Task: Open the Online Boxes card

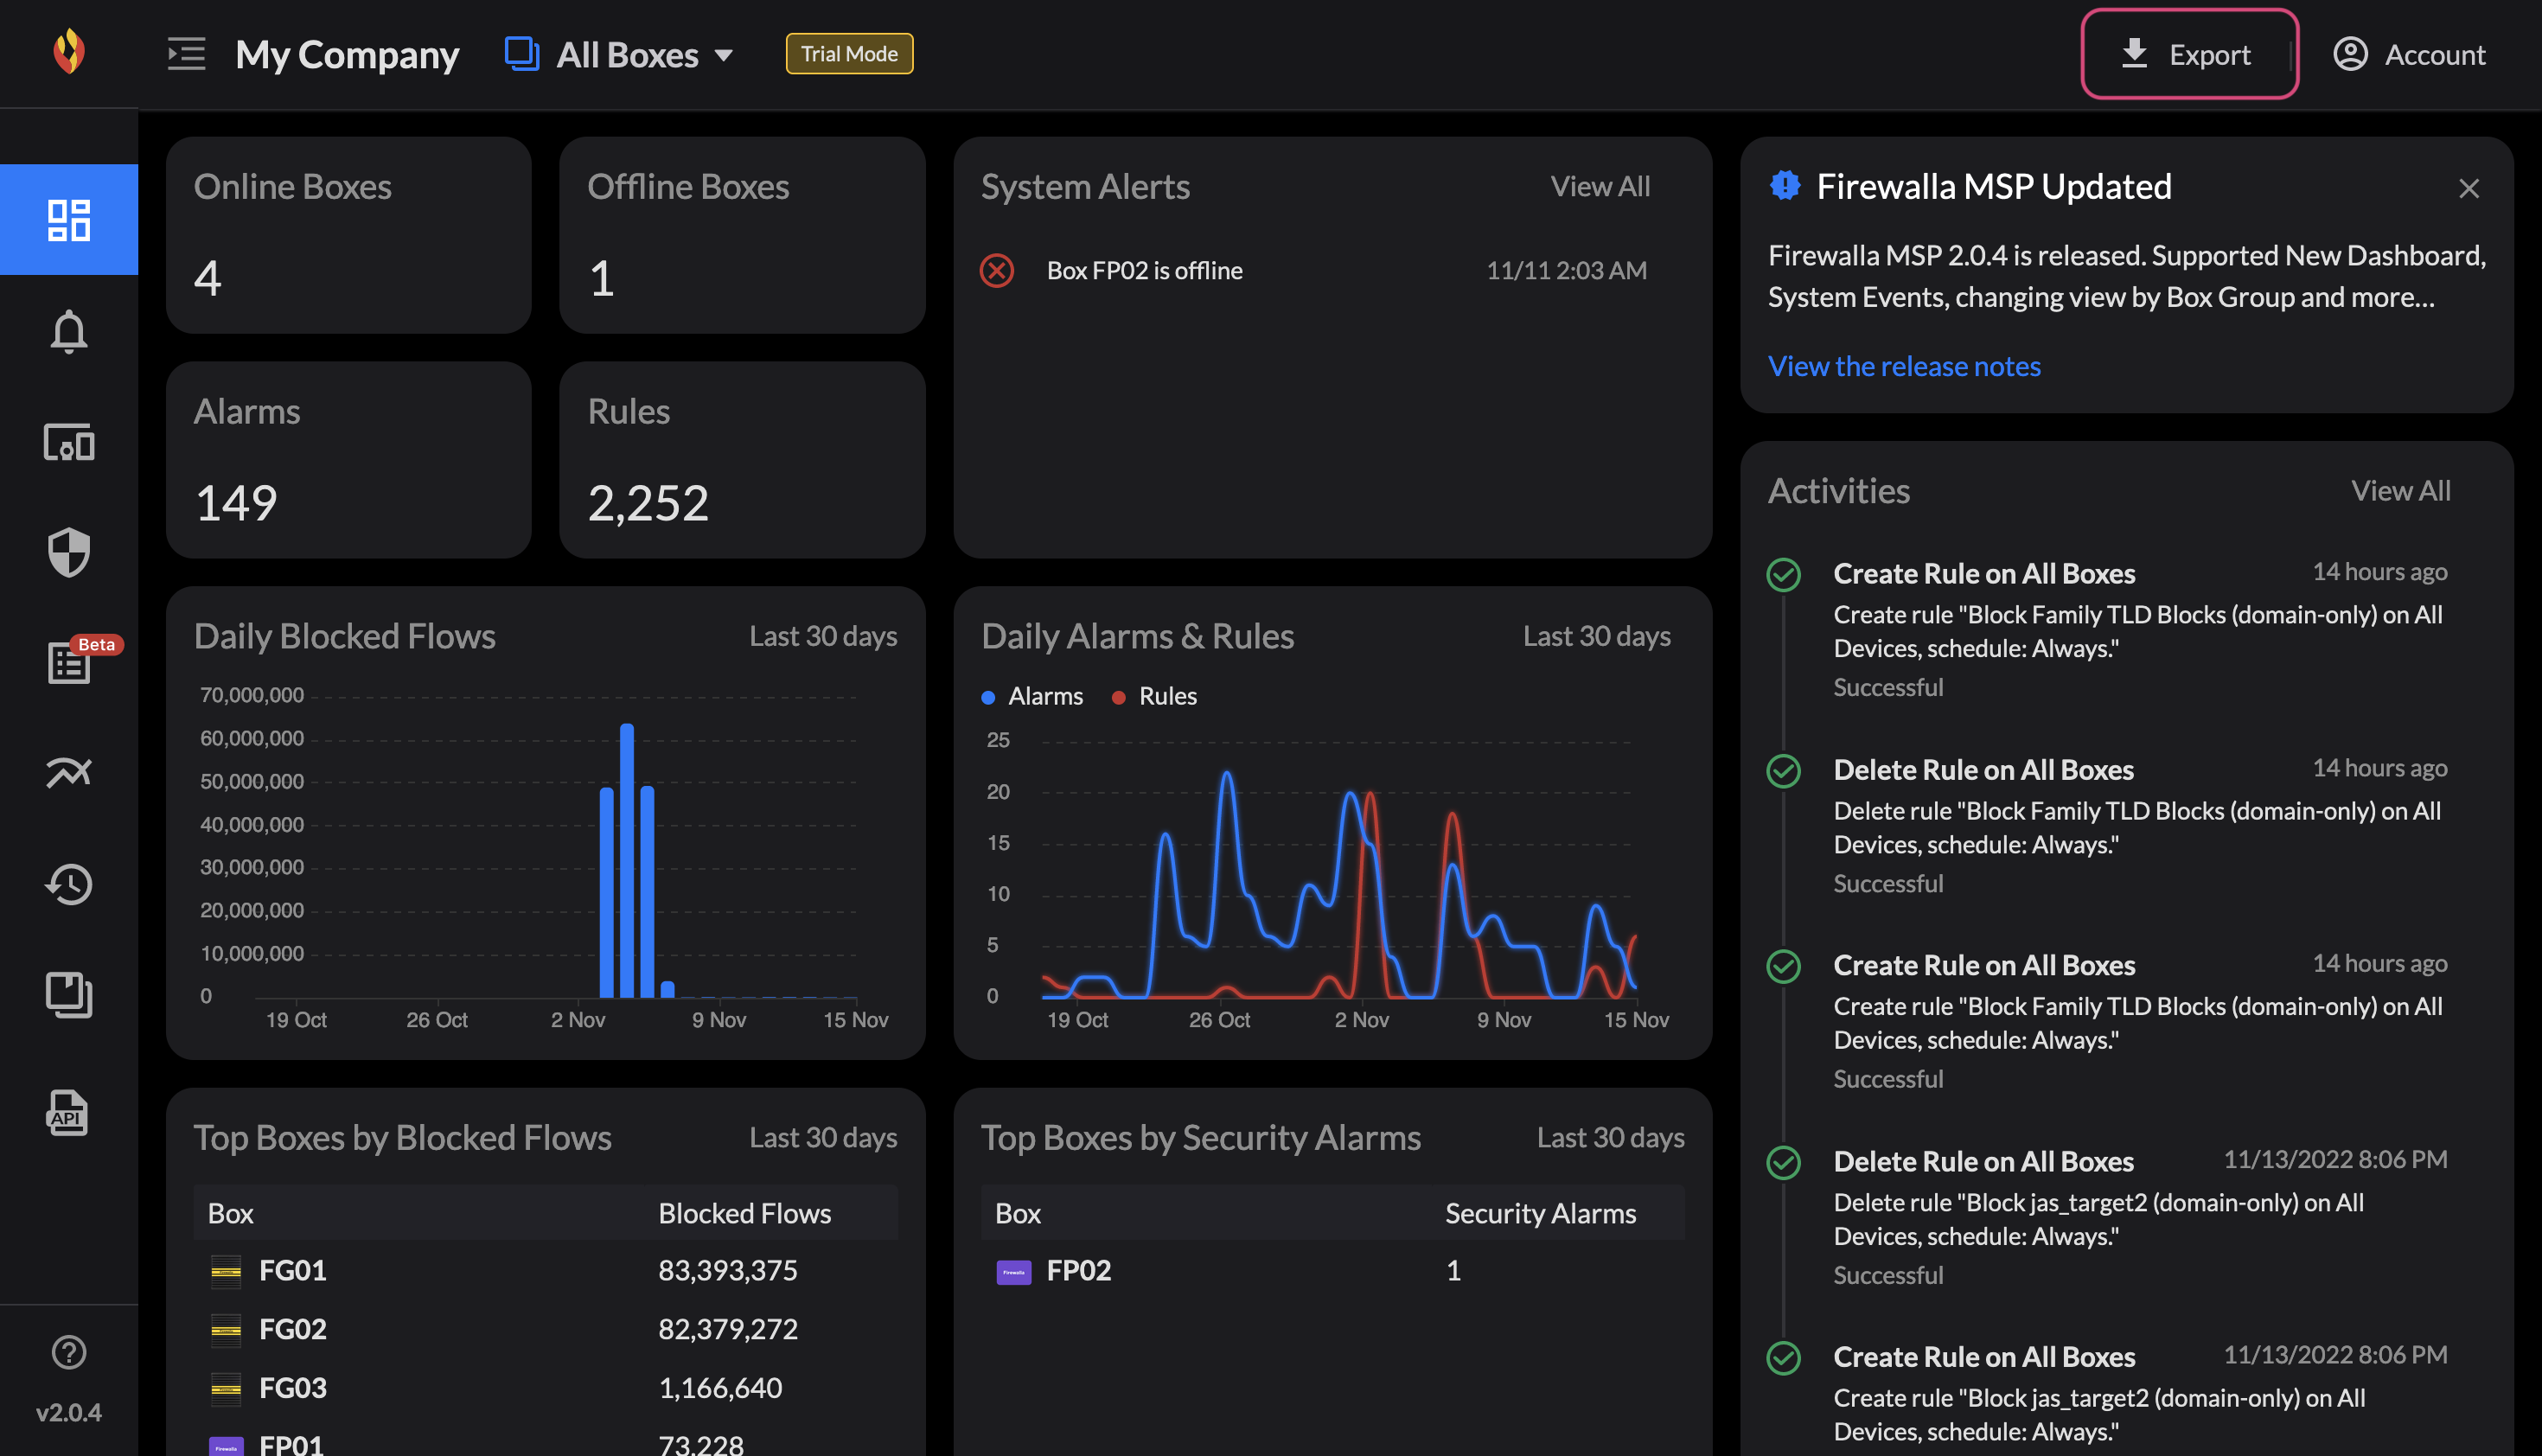Action: pos(348,235)
